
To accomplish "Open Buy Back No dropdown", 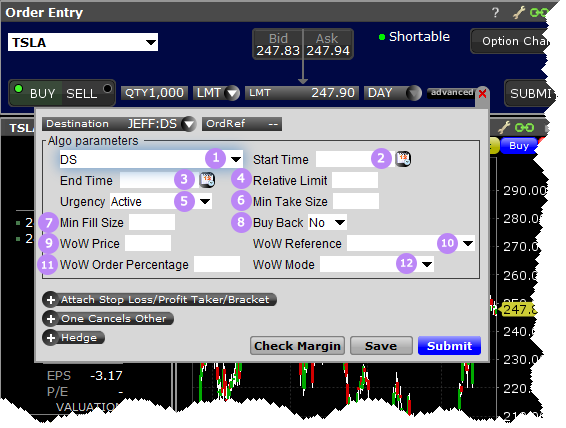I will (x=340, y=222).
